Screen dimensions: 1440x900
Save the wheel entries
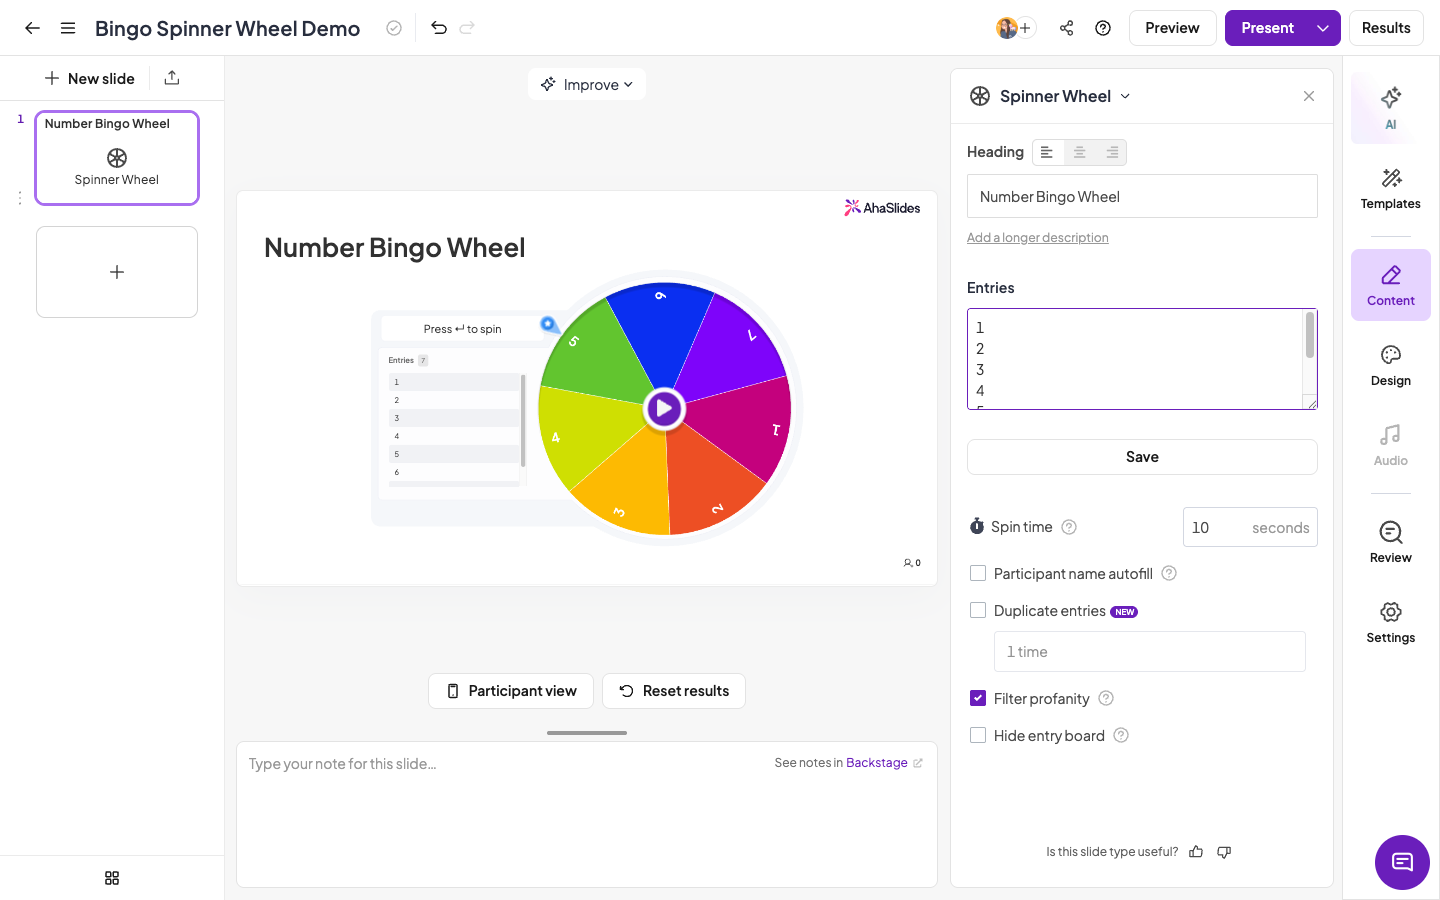tap(1142, 457)
